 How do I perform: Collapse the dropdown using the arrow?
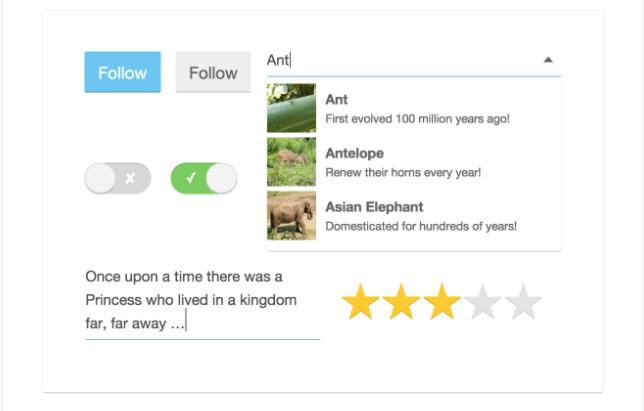tap(548, 60)
